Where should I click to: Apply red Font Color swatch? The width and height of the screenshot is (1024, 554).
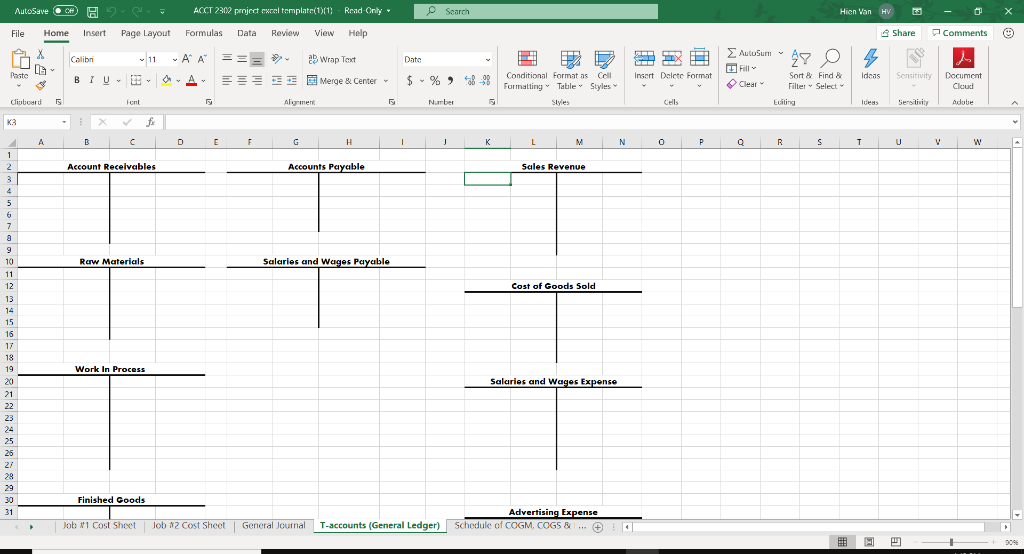pos(191,80)
